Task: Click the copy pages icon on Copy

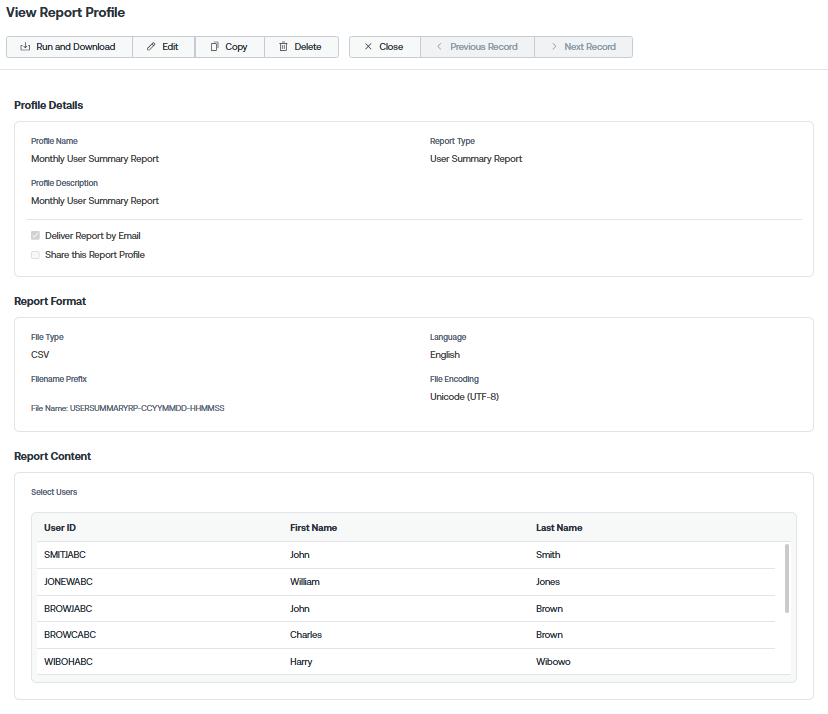Action: [x=214, y=46]
